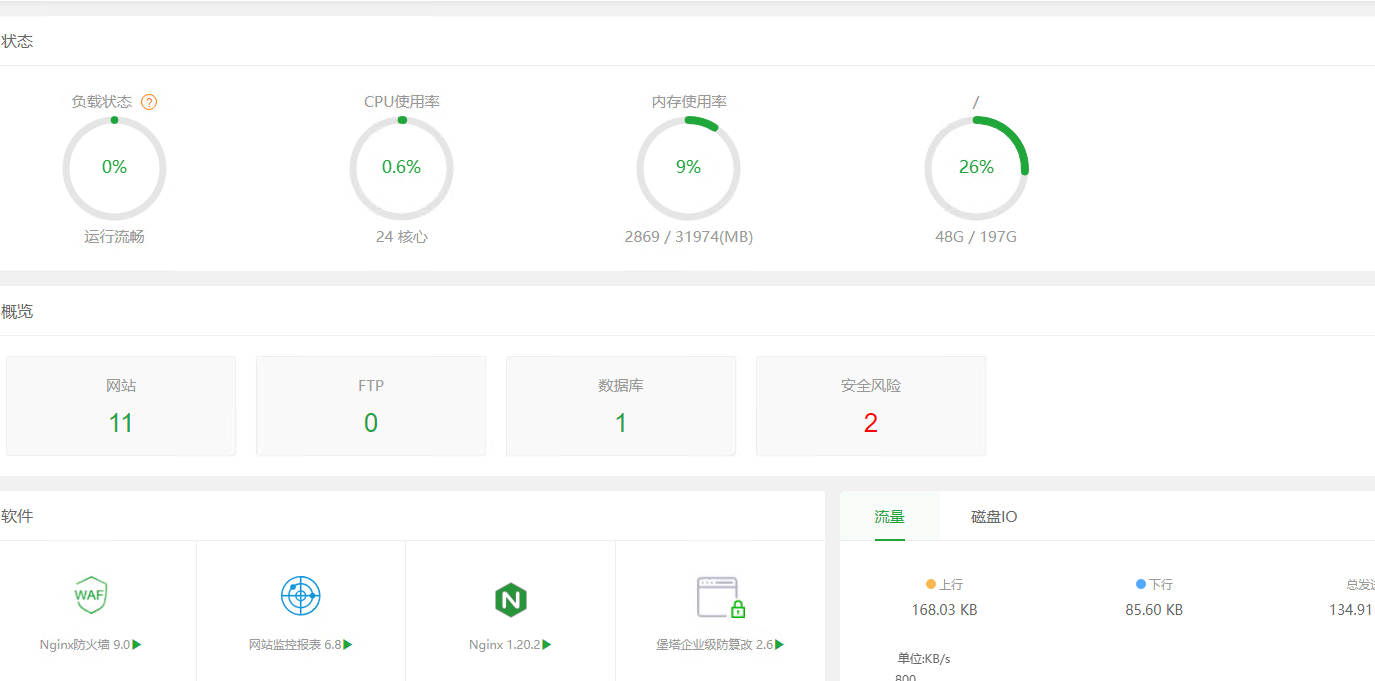Click the 上行 168.03 KB value
The height and width of the screenshot is (681, 1375).
click(944, 609)
